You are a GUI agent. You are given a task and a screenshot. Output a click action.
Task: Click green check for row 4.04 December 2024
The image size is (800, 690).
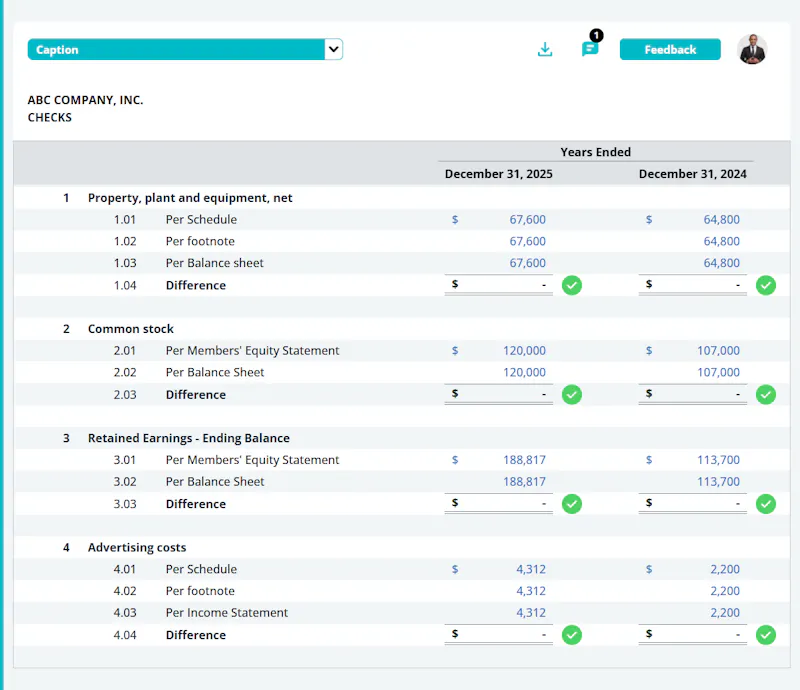pyautogui.click(x=766, y=635)
